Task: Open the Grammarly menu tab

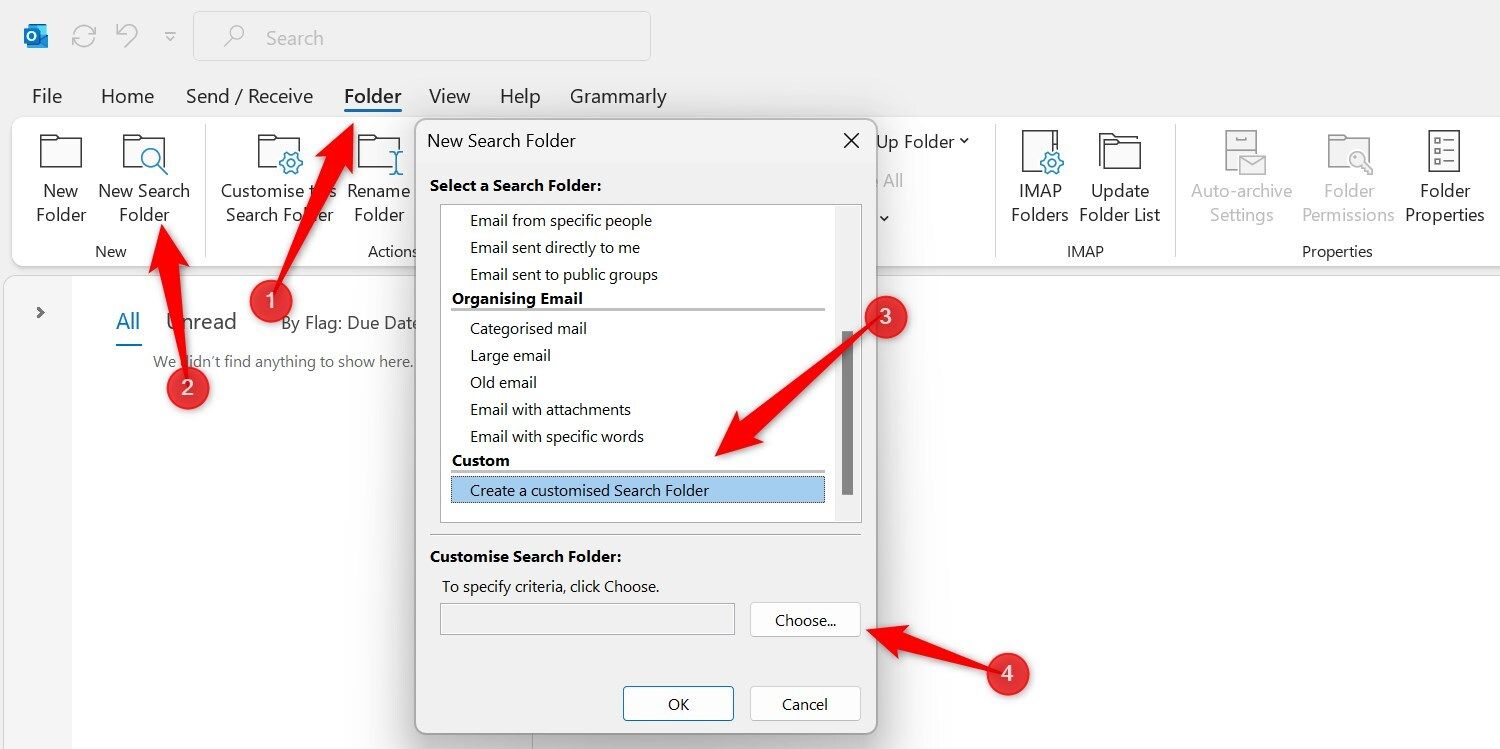Action: [617, 96]
